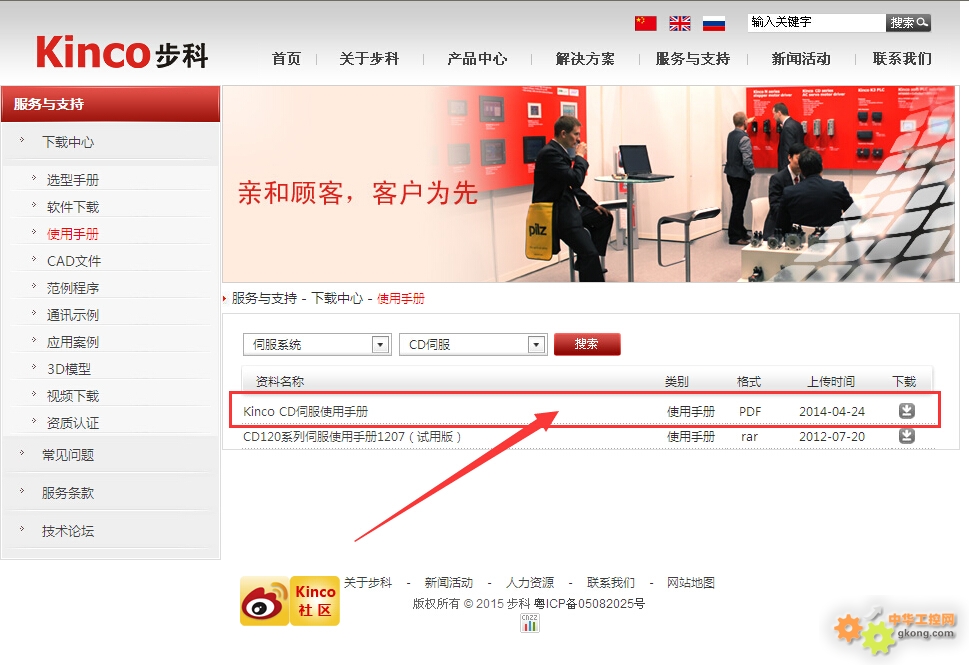Click the 输入关键字 search input field

coord(816,23)
